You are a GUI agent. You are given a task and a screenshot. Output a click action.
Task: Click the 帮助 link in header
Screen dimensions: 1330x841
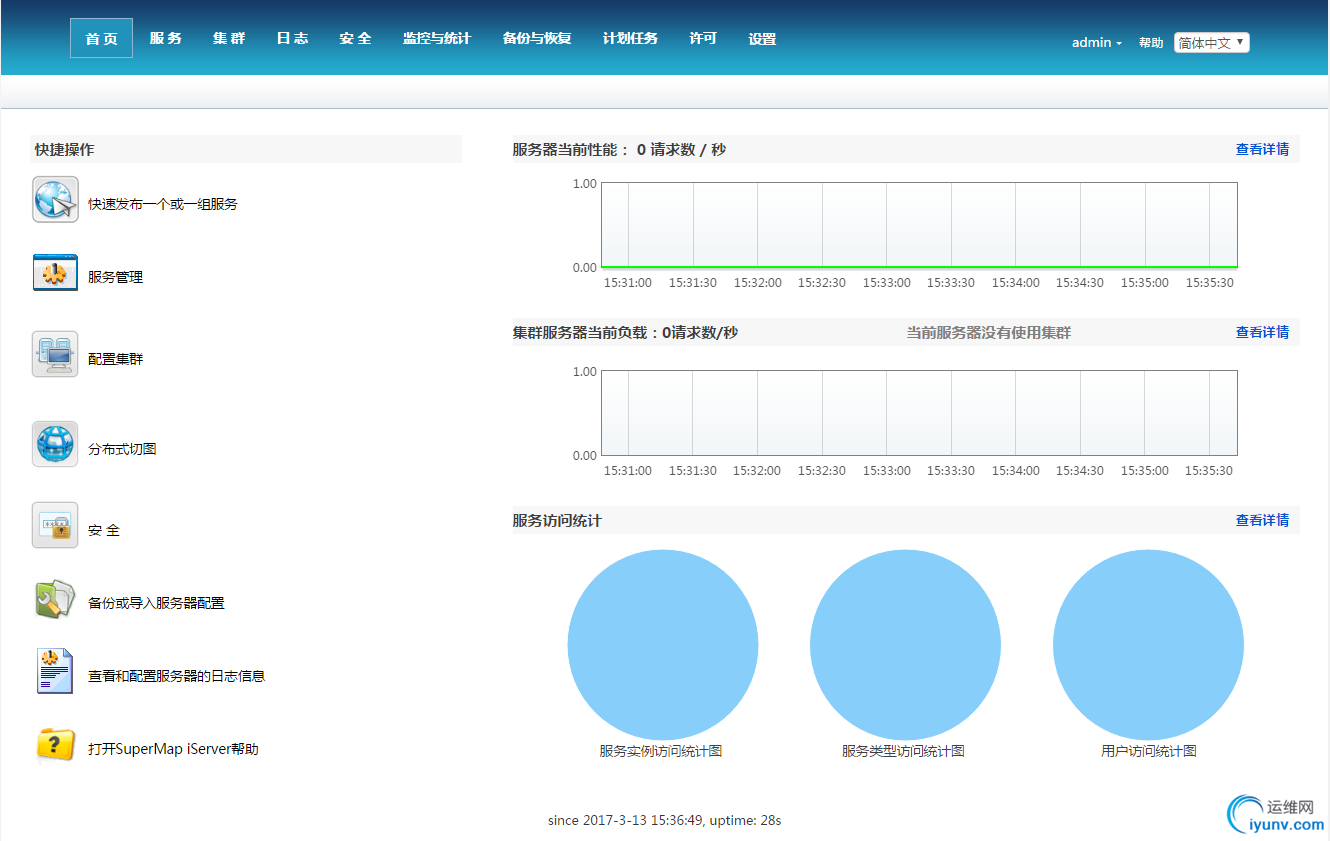click(x=1151, y=43)
